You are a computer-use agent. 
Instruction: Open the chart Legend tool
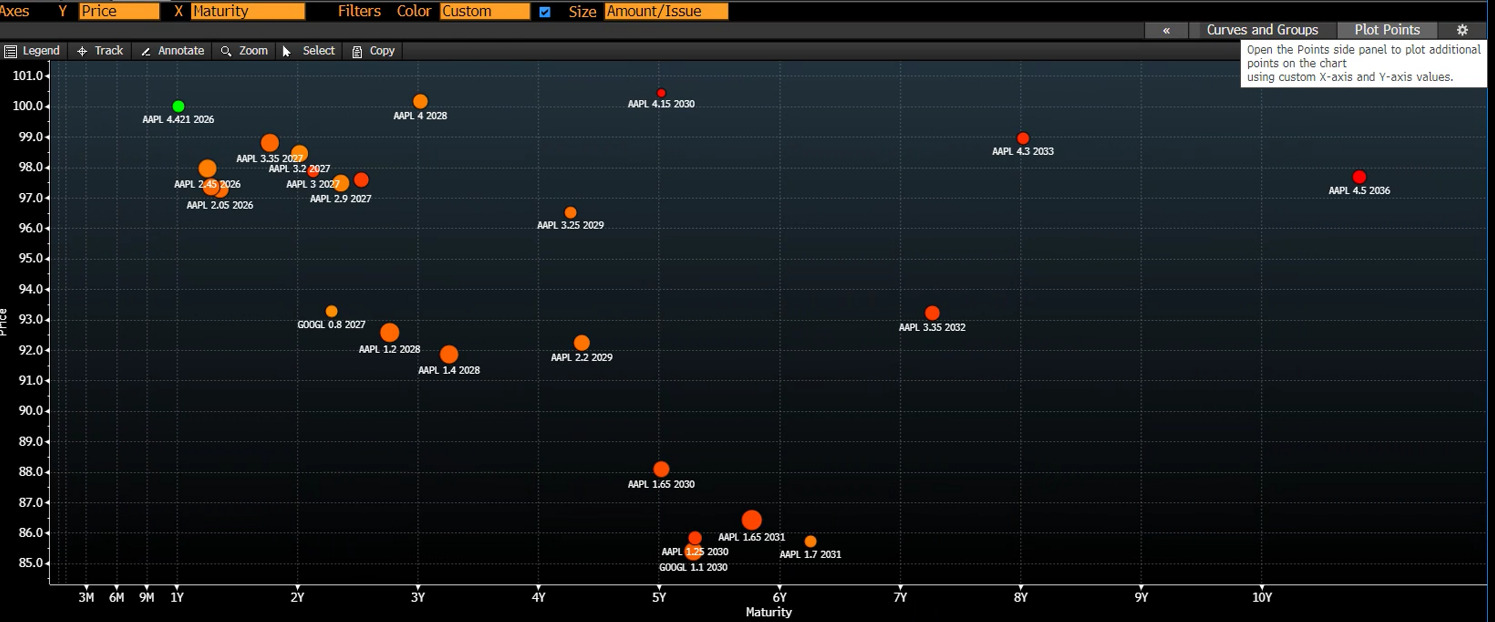(x=32, y=51)
